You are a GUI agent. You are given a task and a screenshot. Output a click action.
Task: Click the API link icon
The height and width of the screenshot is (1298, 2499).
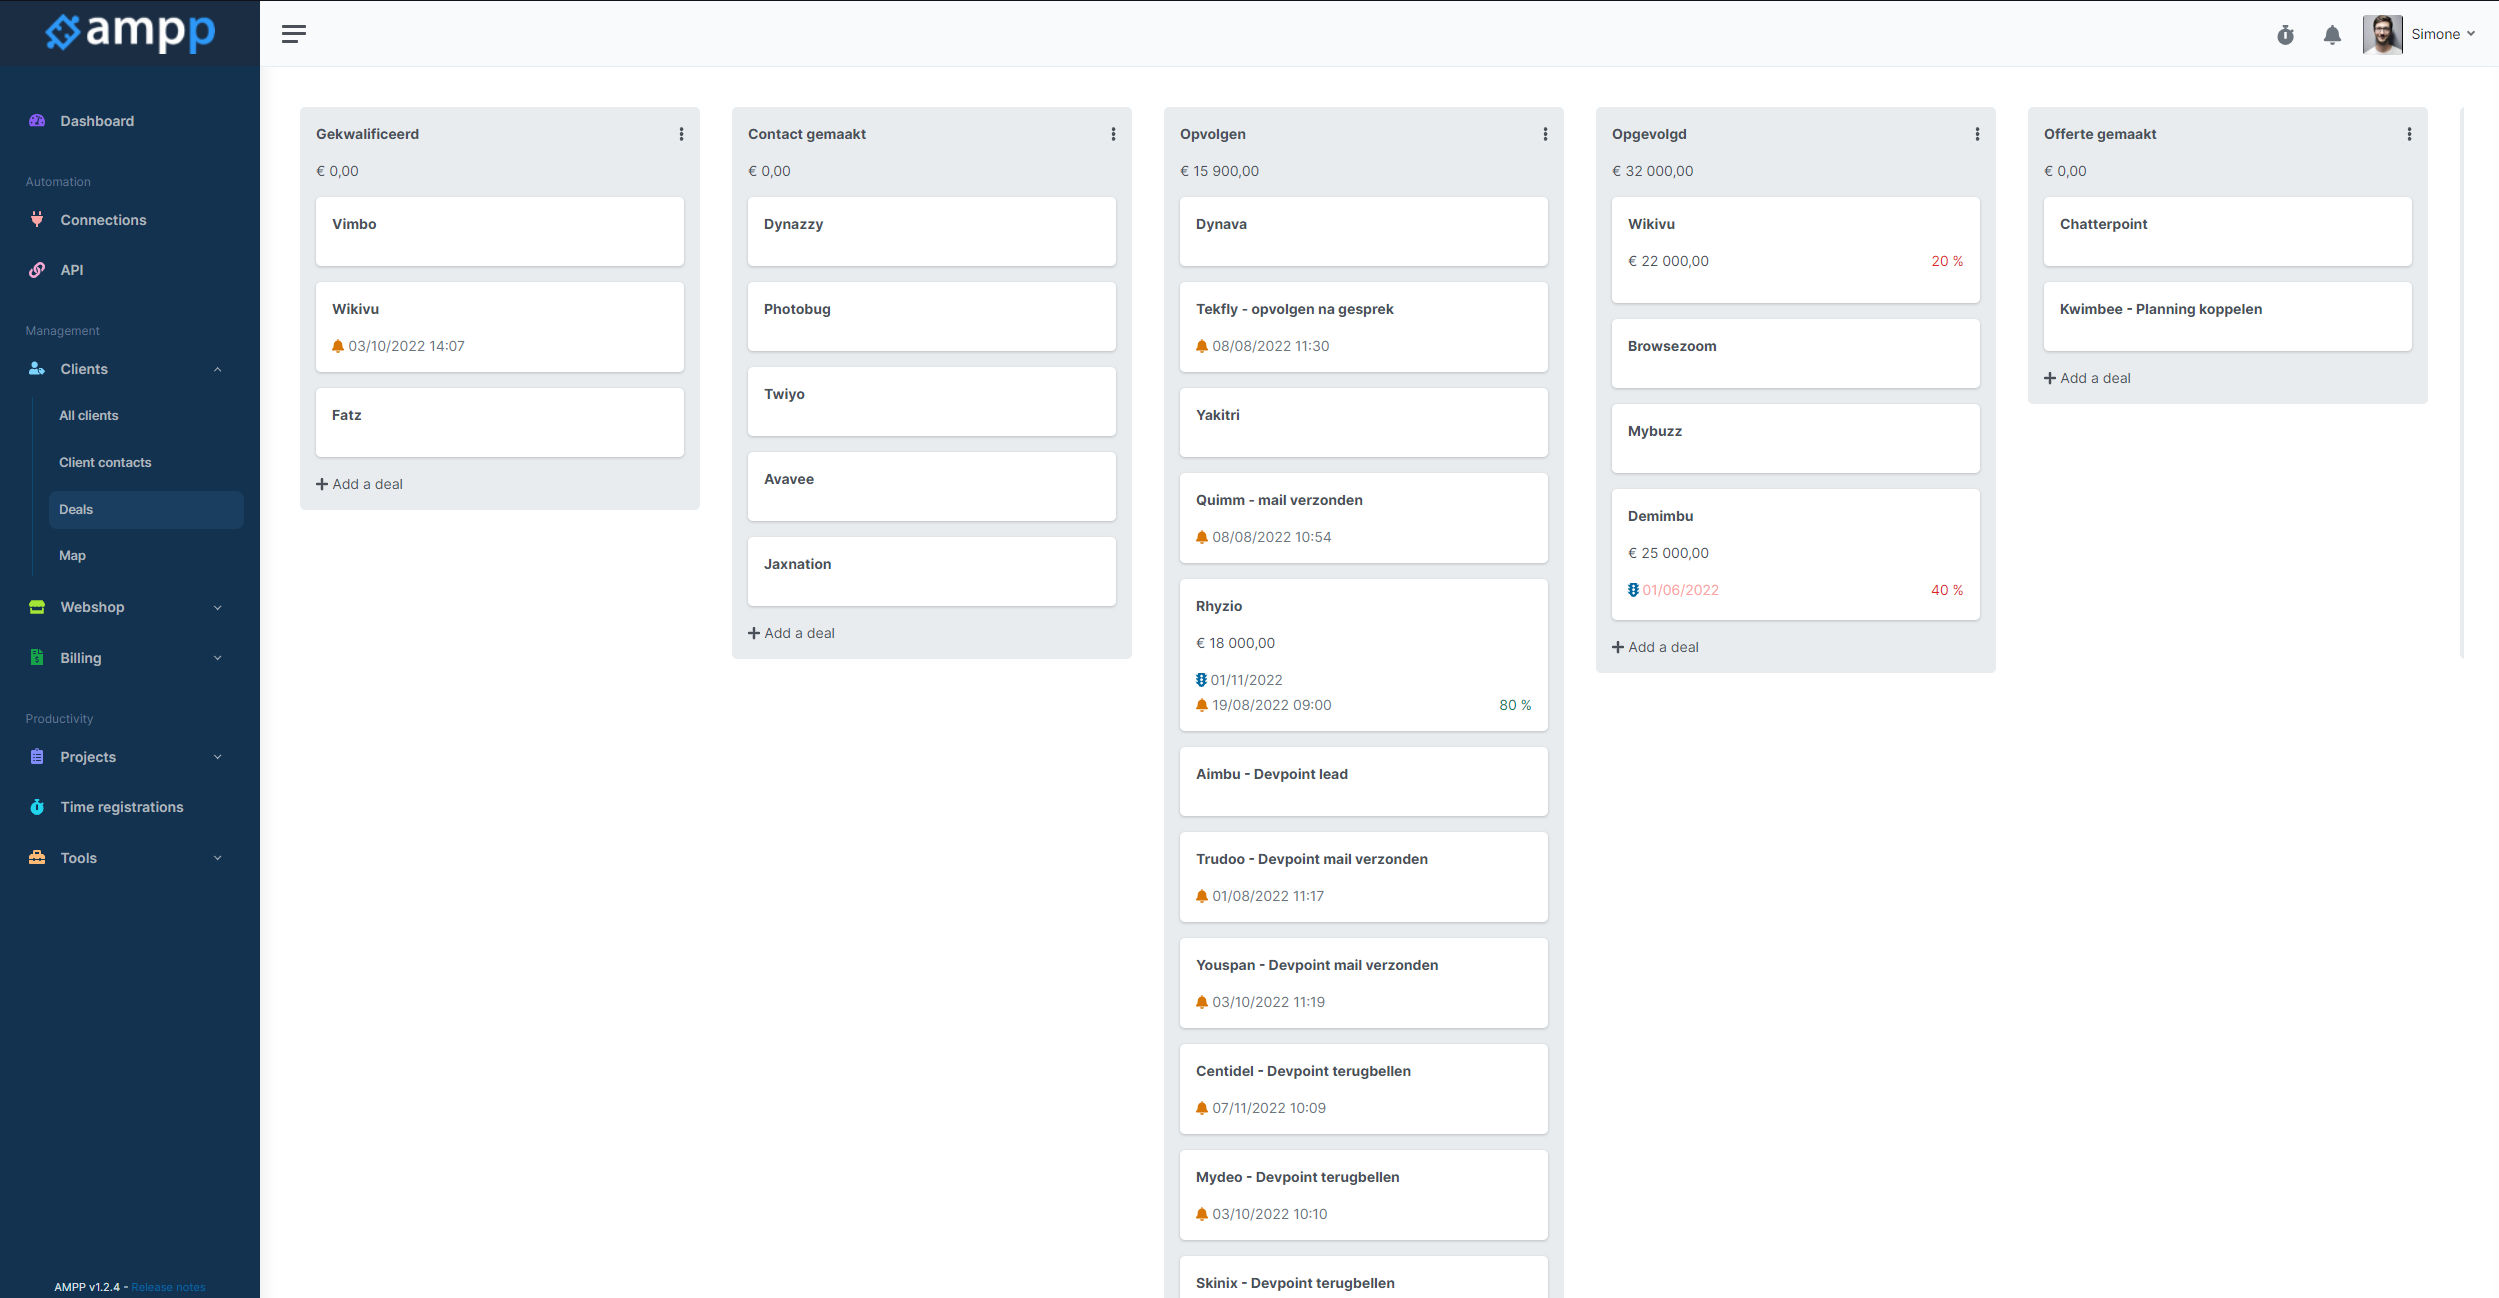coord(37,270)
